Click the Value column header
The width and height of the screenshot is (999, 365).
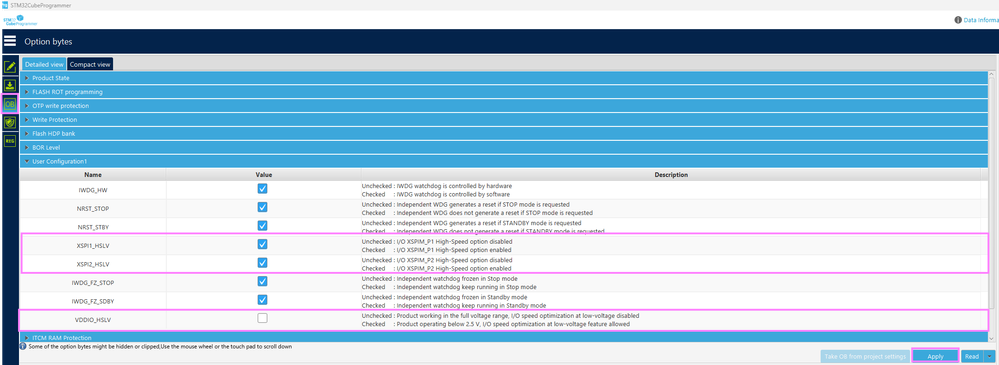263,175
